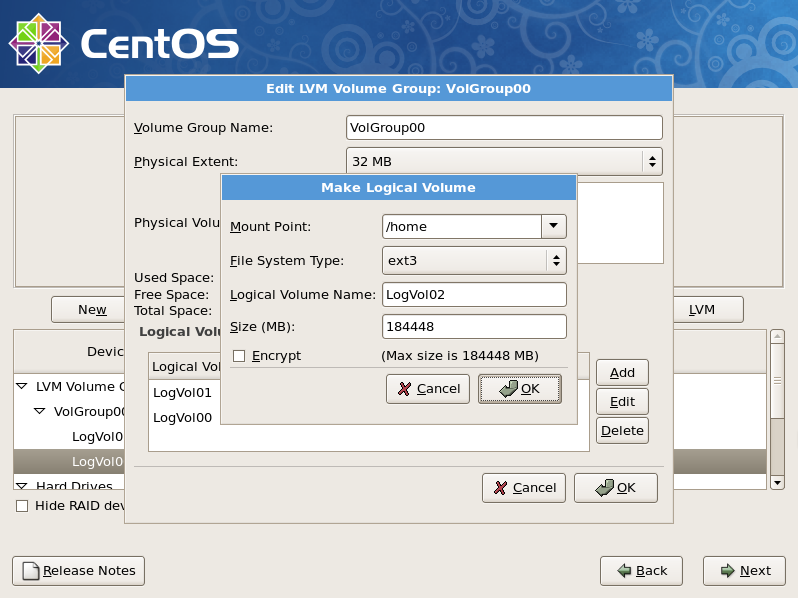Click the CentOS logo icon
This screenshot has width=798, height=598.
coord(39,43)
